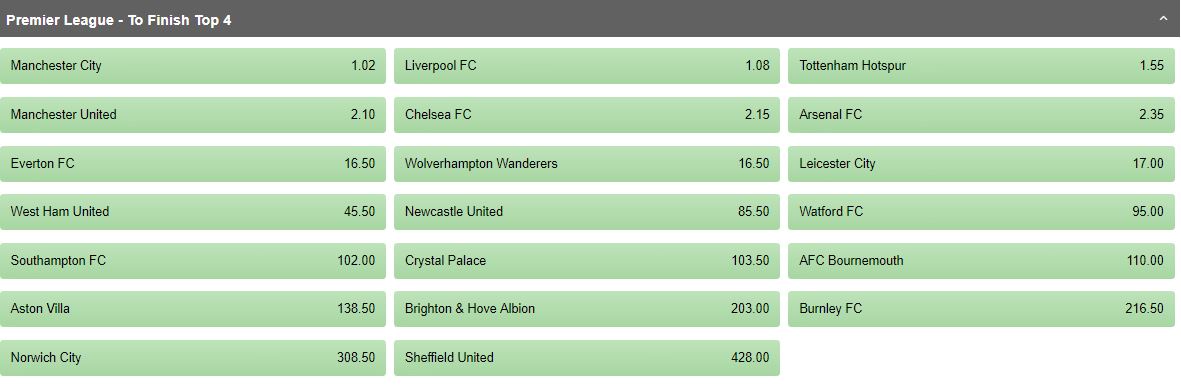Add AFC Bournemouth 110.00 selection
This screenshot has height=386, width=1181.
point(981,261)
